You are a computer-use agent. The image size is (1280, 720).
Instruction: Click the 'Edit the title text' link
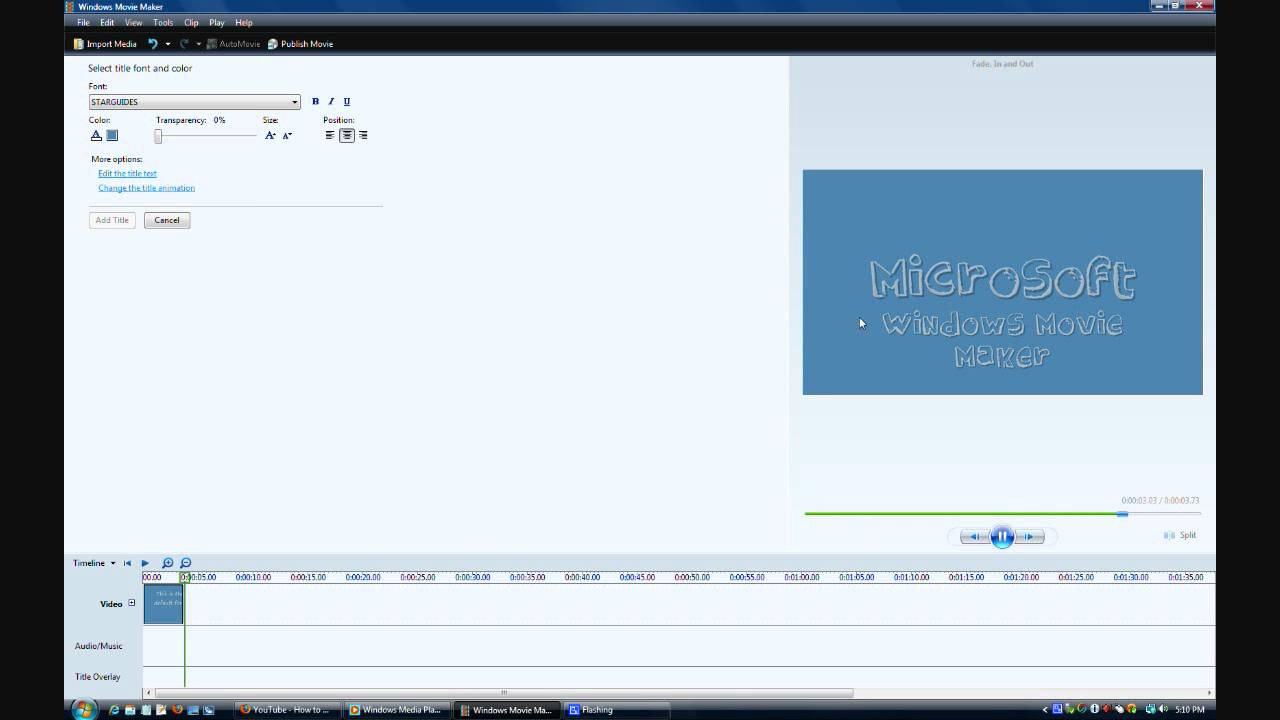(x=127, y=173)
